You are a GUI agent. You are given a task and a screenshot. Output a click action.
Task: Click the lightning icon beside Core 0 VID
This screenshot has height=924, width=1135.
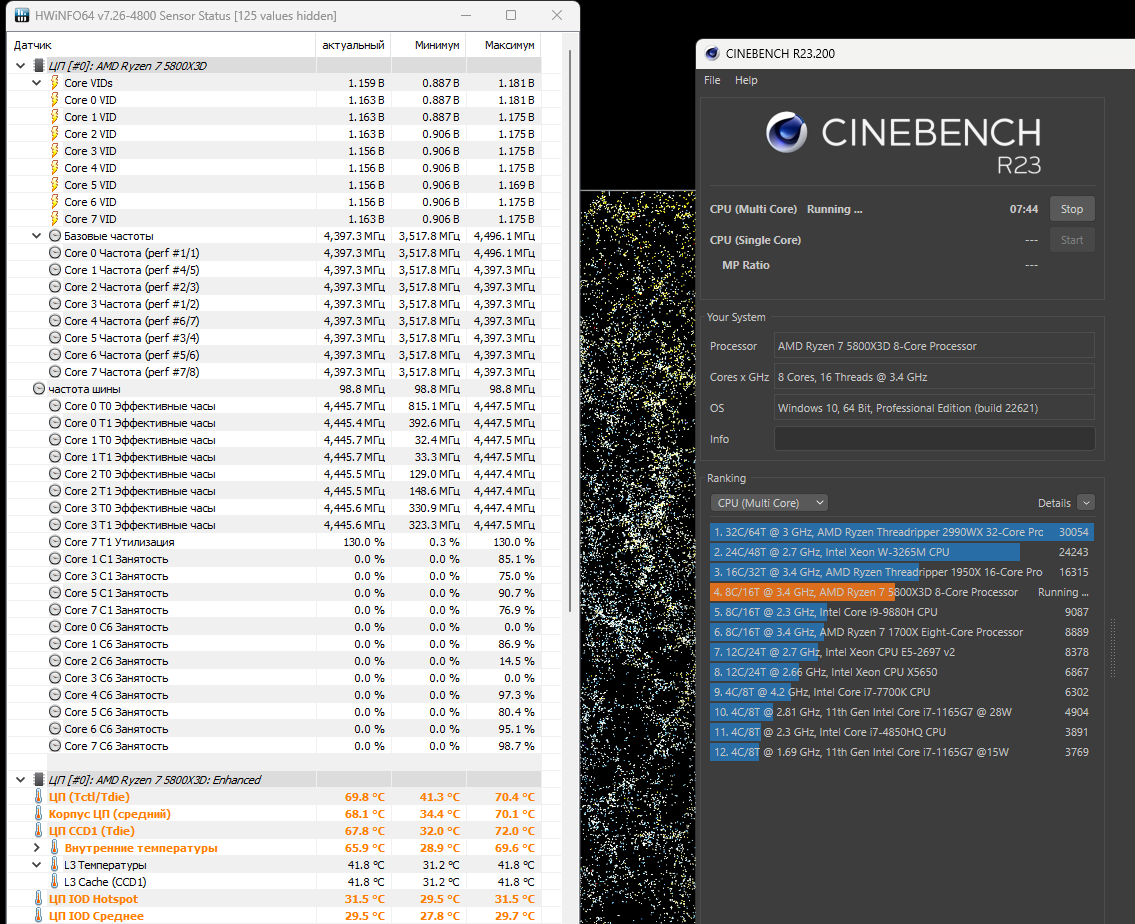pos(54,100)
